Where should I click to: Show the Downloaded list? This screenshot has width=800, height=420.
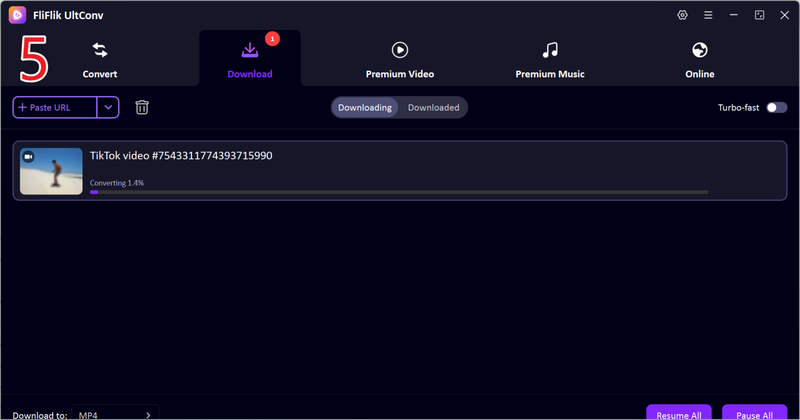click(x=434, y=108)
